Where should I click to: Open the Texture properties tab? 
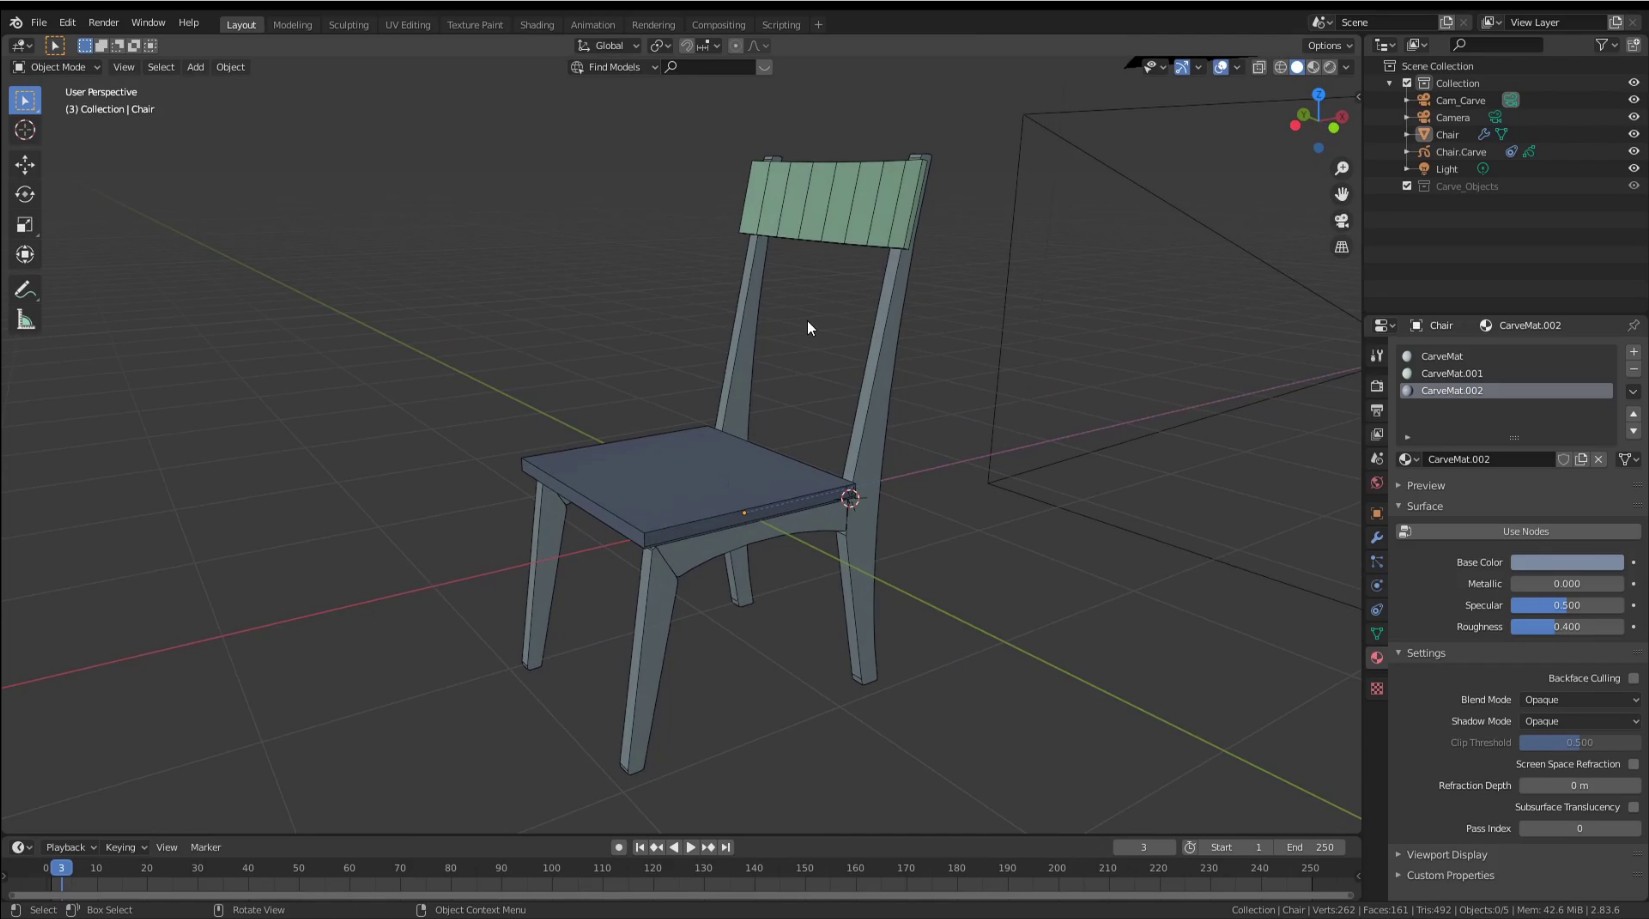click(1377, 689)
